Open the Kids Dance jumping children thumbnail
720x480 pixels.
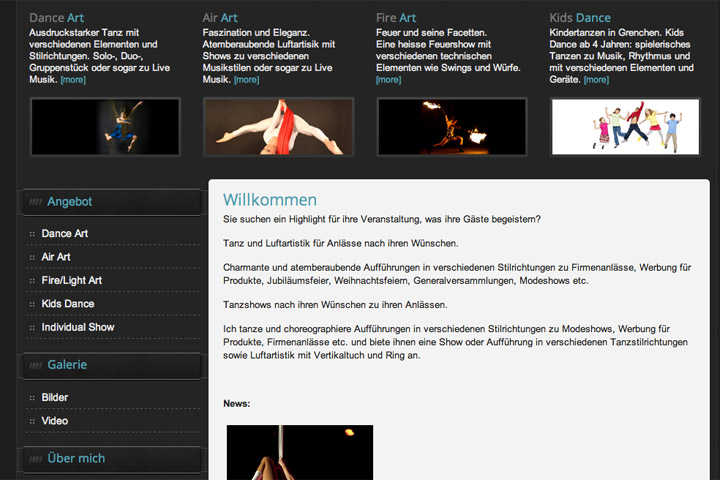point(625,127)
